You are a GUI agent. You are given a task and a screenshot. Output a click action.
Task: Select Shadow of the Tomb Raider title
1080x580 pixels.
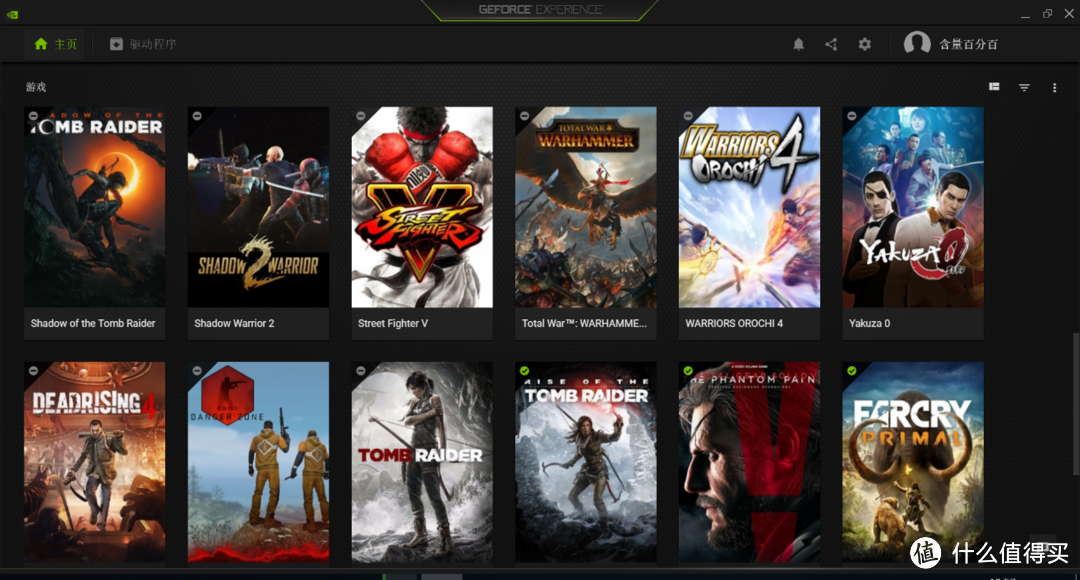[x=93, y=323]
